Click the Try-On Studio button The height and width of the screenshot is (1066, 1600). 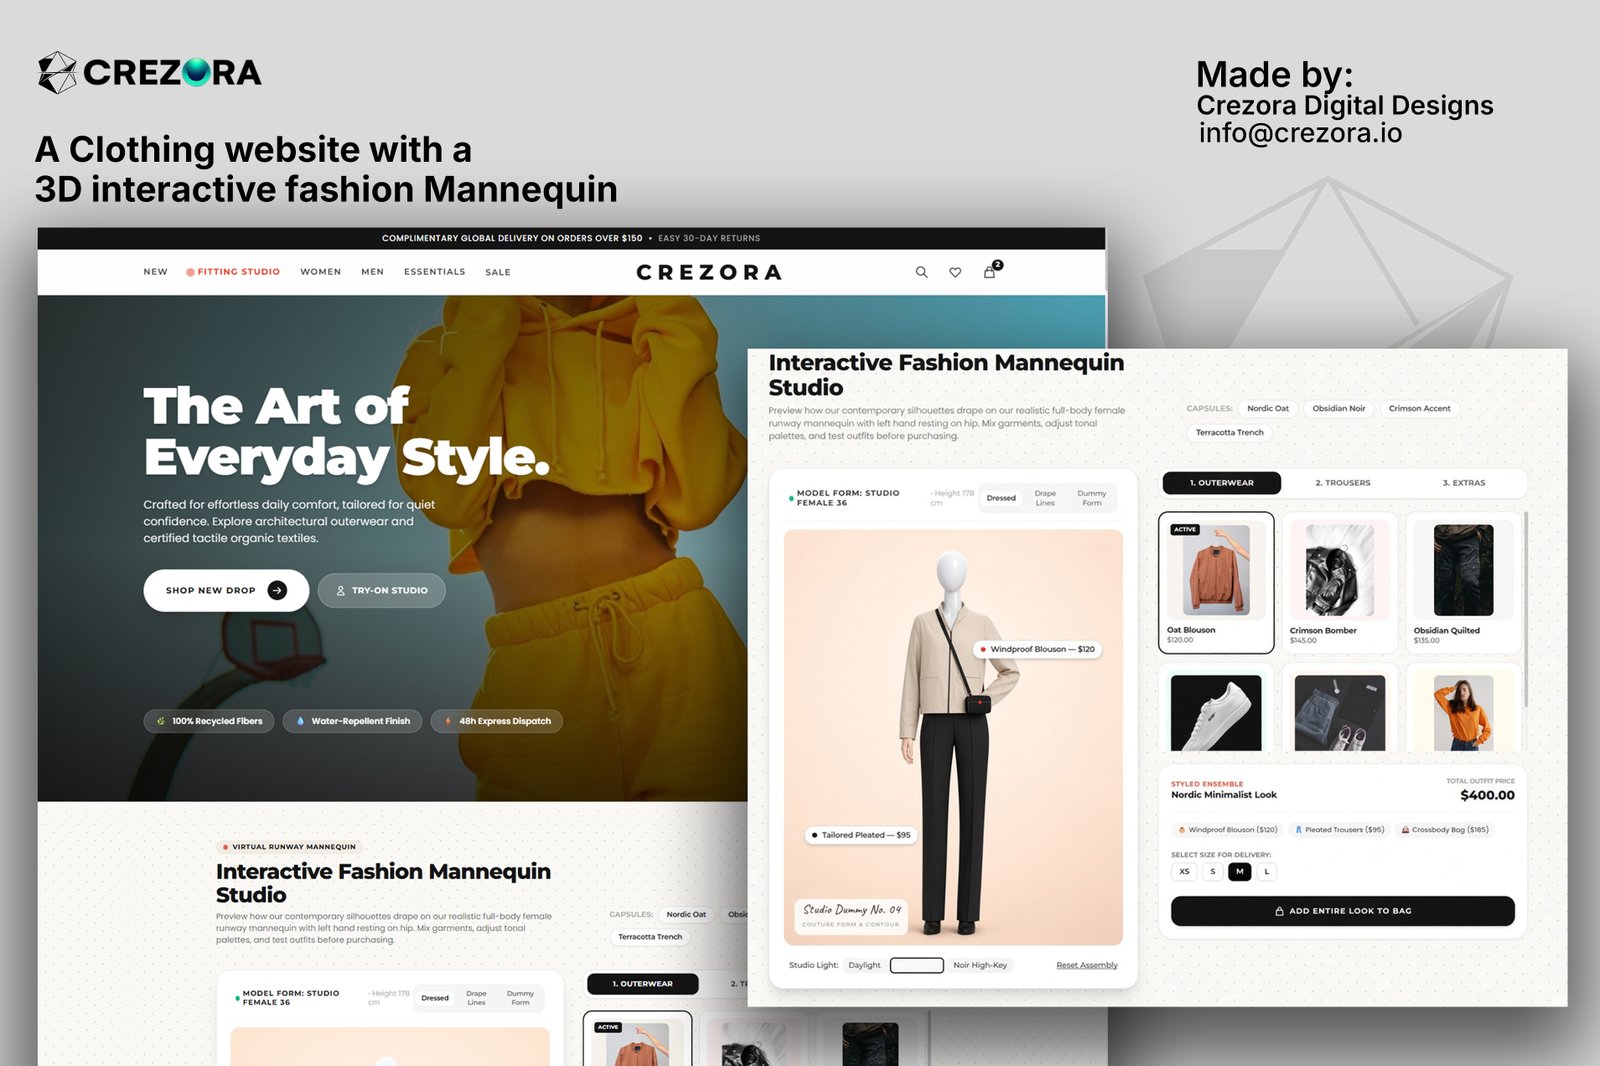click(382, 591)
